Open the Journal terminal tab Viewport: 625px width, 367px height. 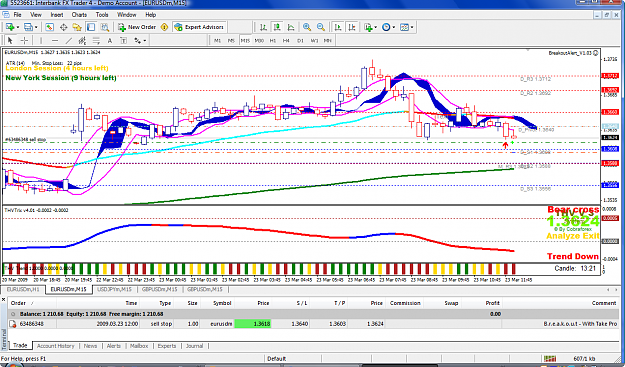pos(195,346)
